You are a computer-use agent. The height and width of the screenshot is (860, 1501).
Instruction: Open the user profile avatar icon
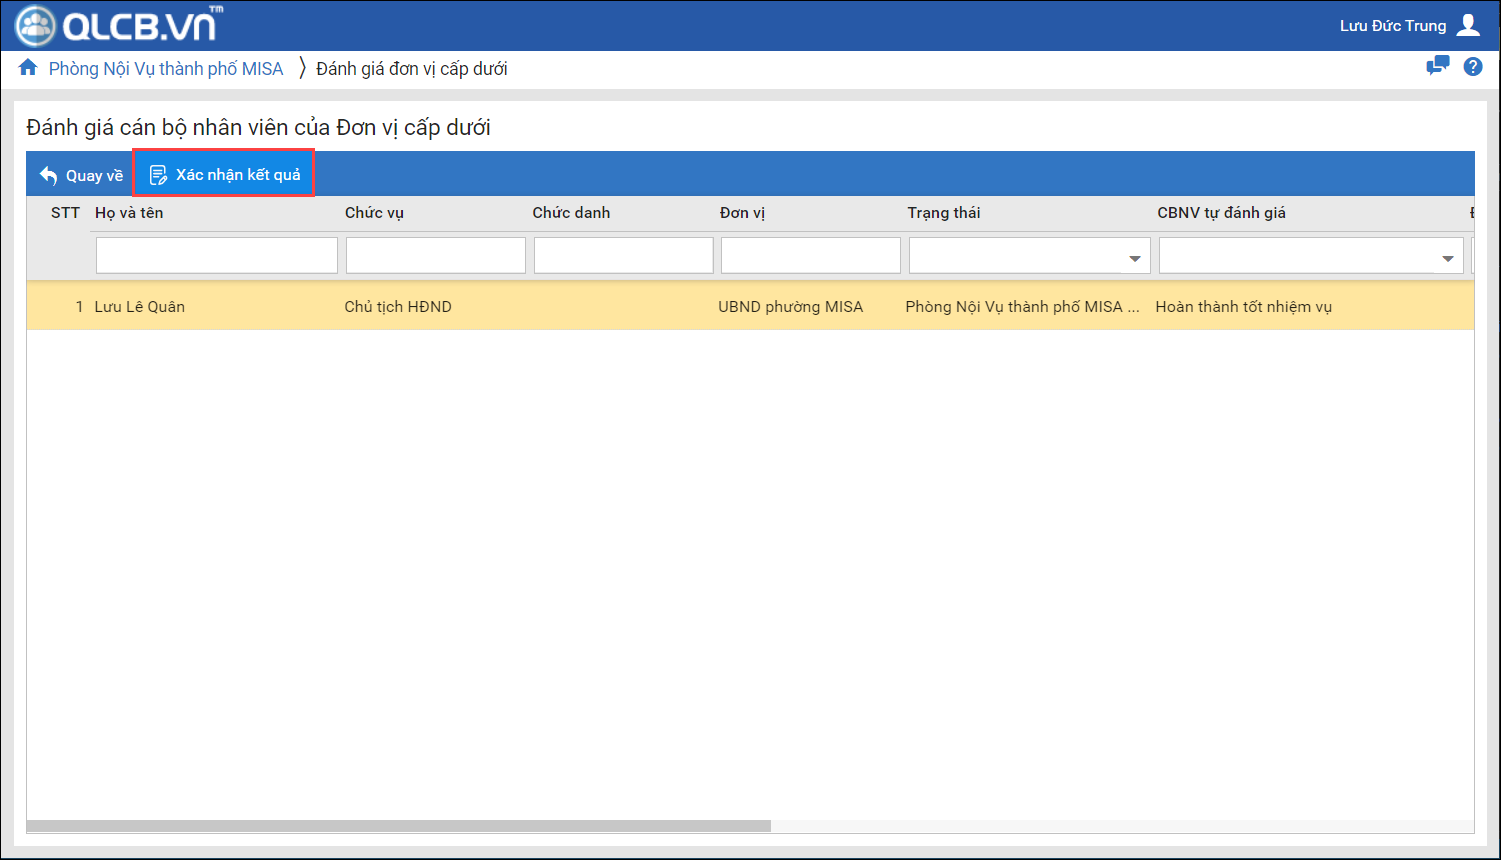tap(1468, 26)
